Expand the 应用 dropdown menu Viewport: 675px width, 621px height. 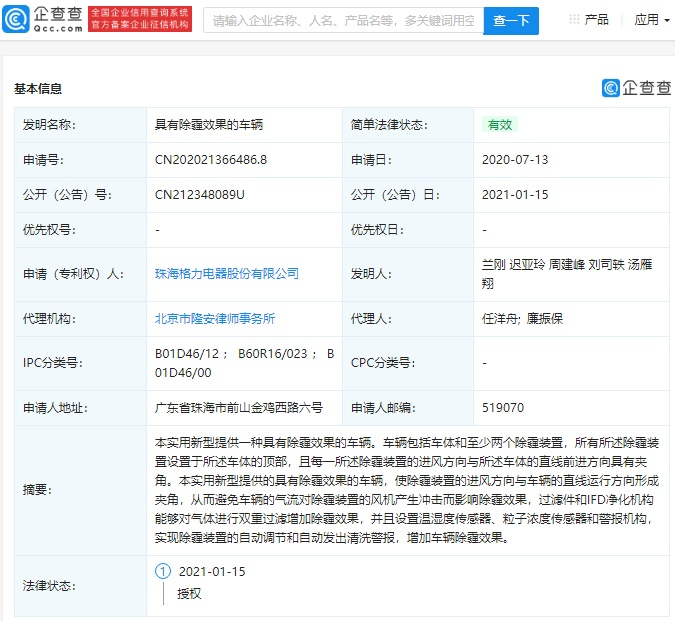[x=652, y=20]
